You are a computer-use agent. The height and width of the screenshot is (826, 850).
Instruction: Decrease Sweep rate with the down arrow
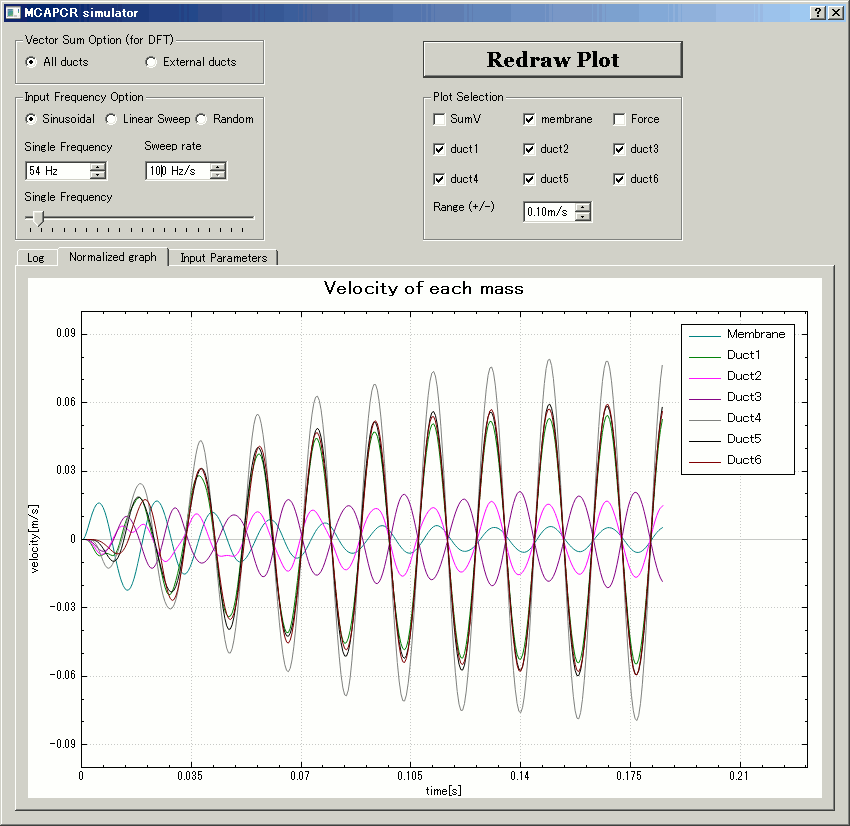click(x=218, y=175)
